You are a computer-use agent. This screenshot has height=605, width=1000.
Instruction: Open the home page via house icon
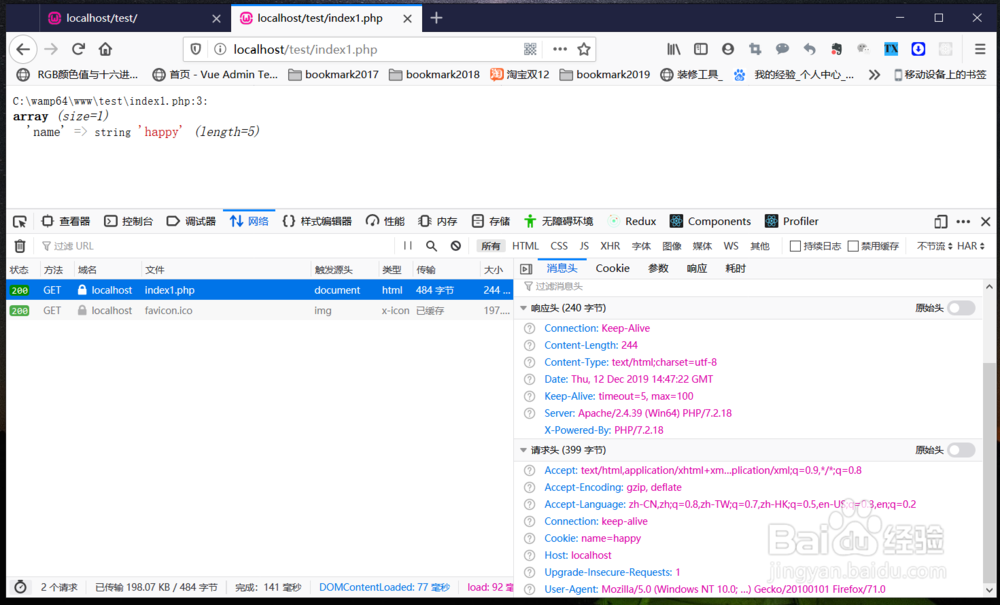[105, 49]
